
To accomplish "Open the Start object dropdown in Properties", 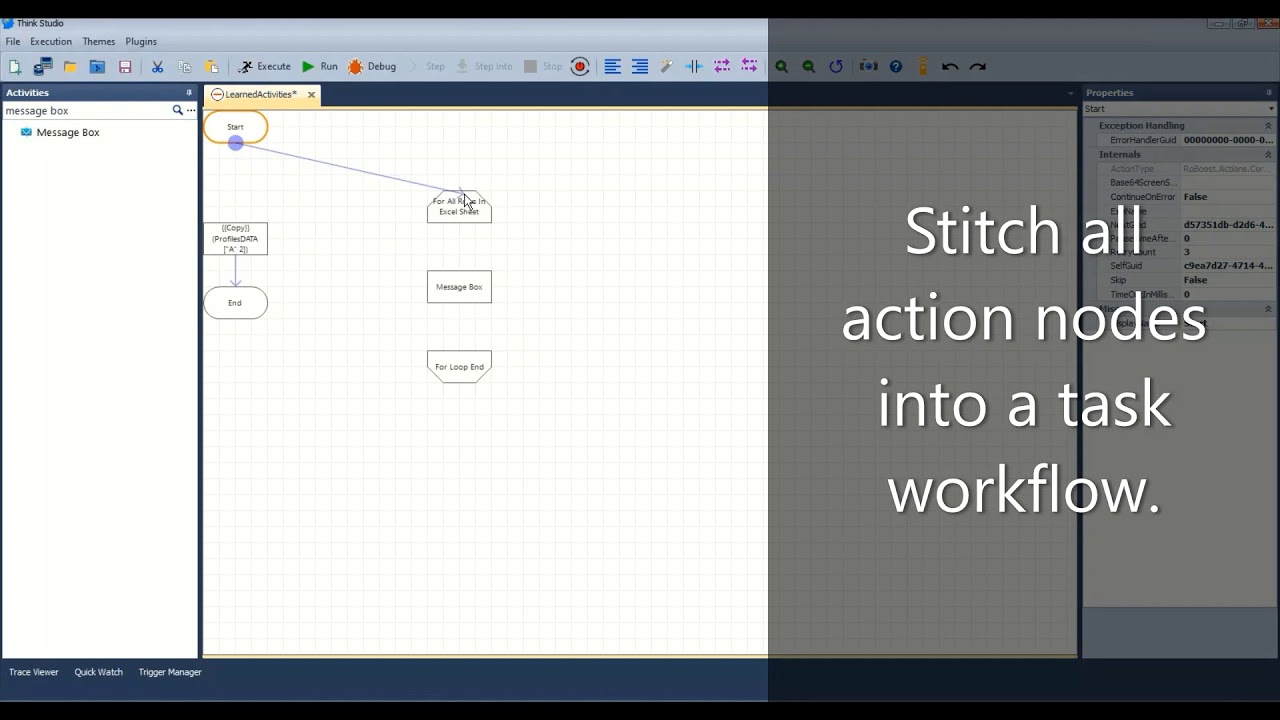I will (x=1271, y=109).
